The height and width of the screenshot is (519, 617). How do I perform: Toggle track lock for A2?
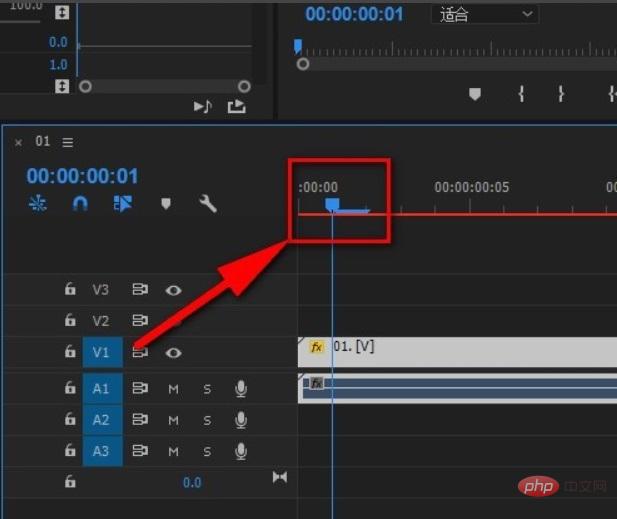(x=70, y=419)
